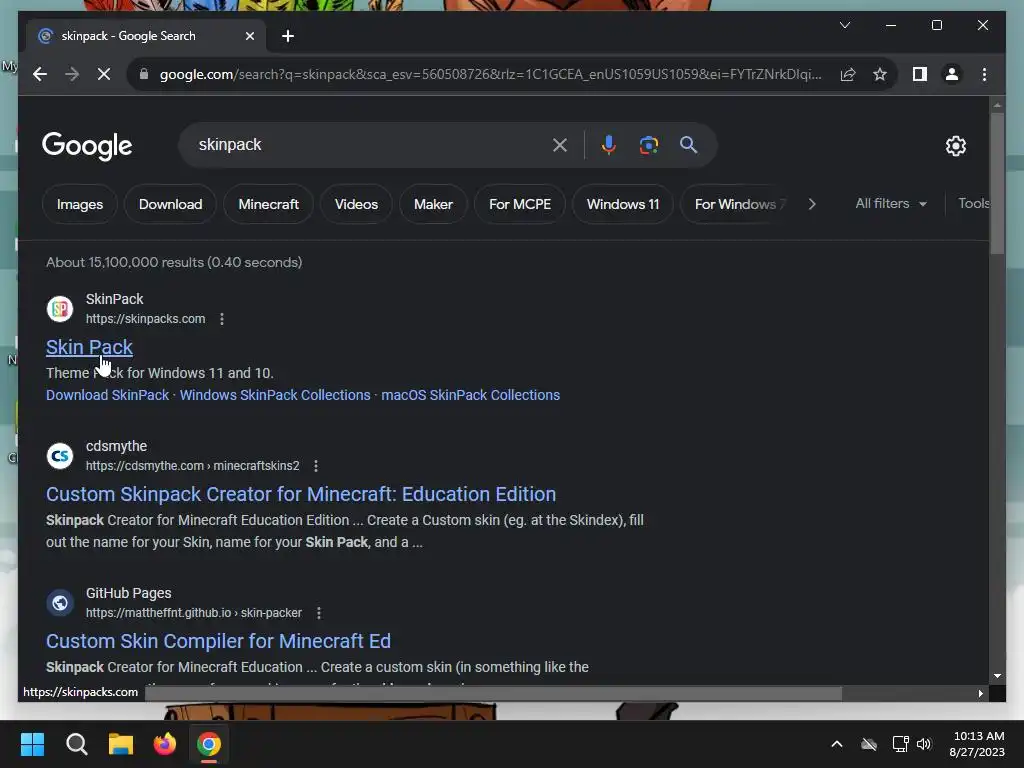Viewport: 1024px width, 768px height.
Task: Click the https://skinpacks.com URL text
Action: pos(146,319)
